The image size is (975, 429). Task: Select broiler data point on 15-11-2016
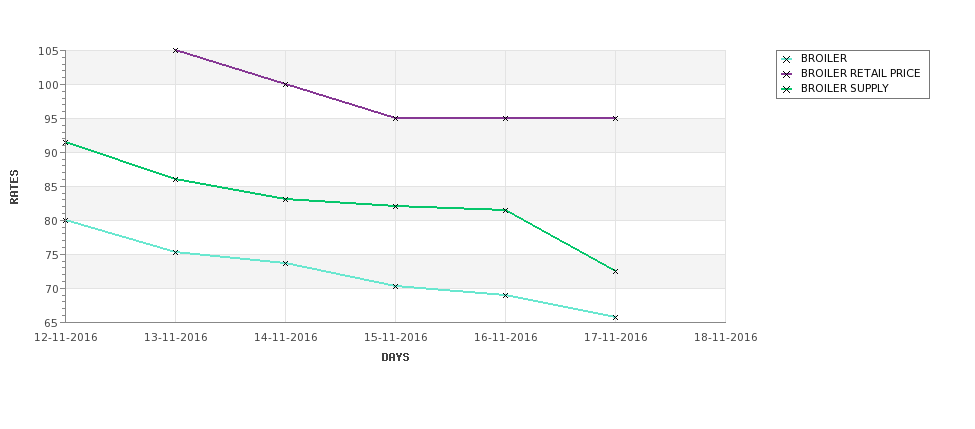[395, 286]
